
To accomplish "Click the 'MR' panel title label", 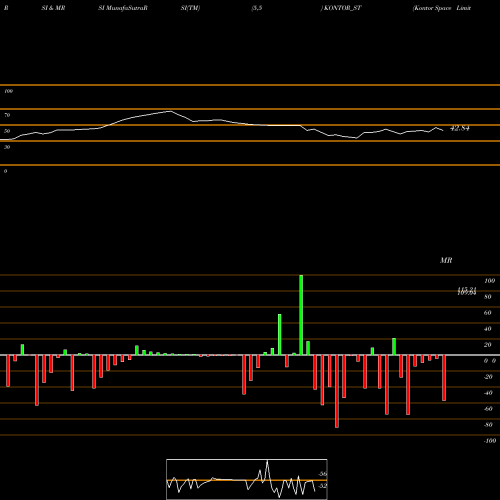I will 446,260.
